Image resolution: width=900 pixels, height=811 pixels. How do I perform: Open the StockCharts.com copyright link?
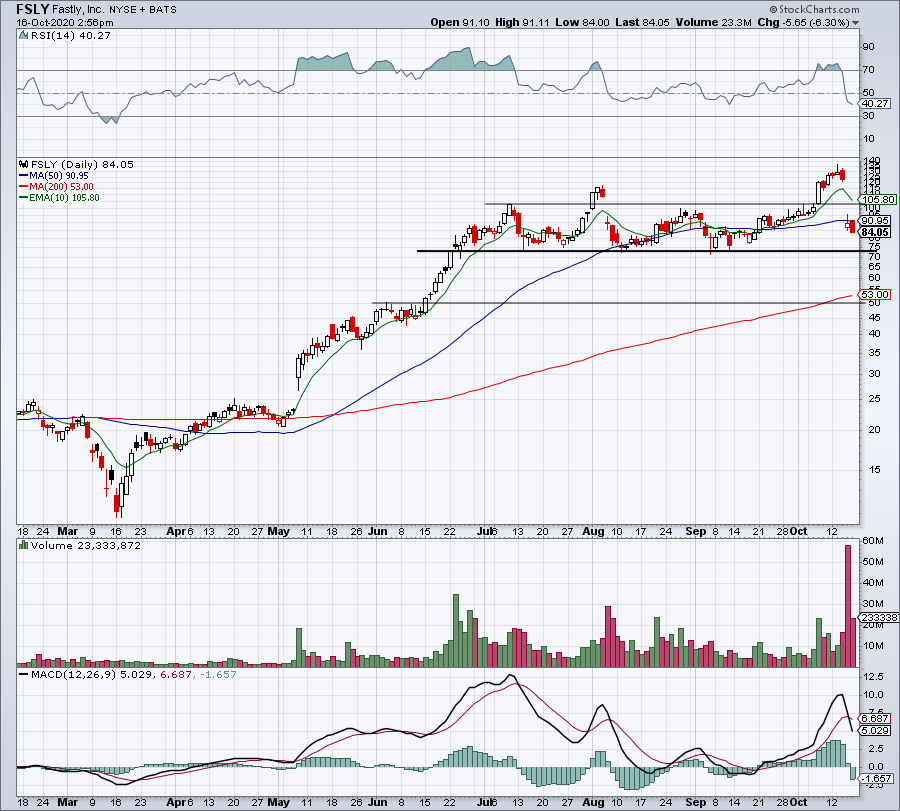tap(814, 9)
